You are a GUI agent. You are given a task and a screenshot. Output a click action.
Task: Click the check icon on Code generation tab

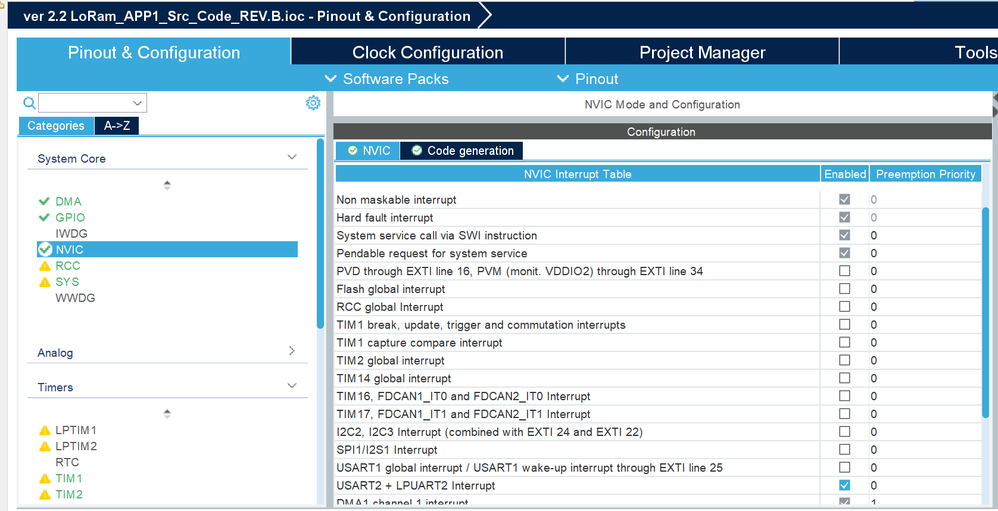[x=417, y=151]
